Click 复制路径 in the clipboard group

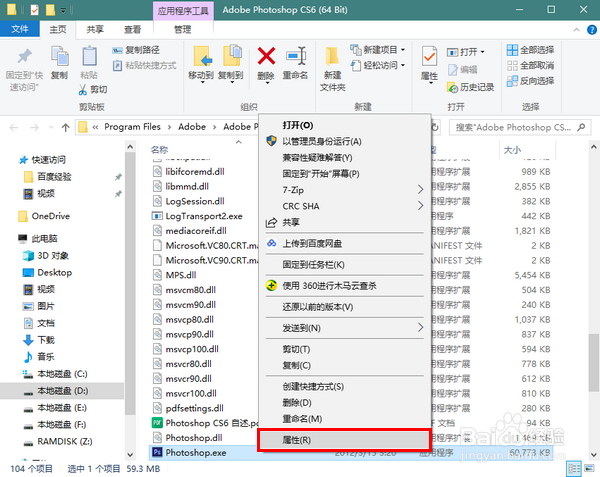coord(136,50)
